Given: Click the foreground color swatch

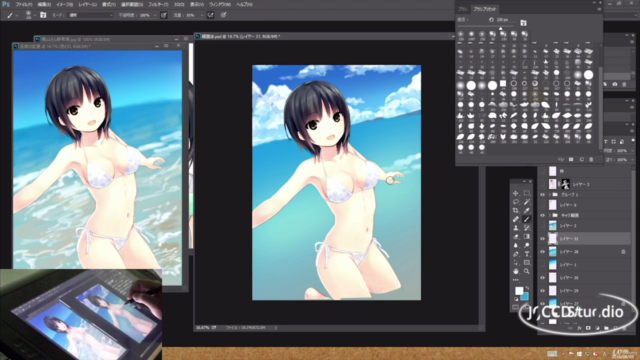Looking at the screenshot, I should pos(519,291).
